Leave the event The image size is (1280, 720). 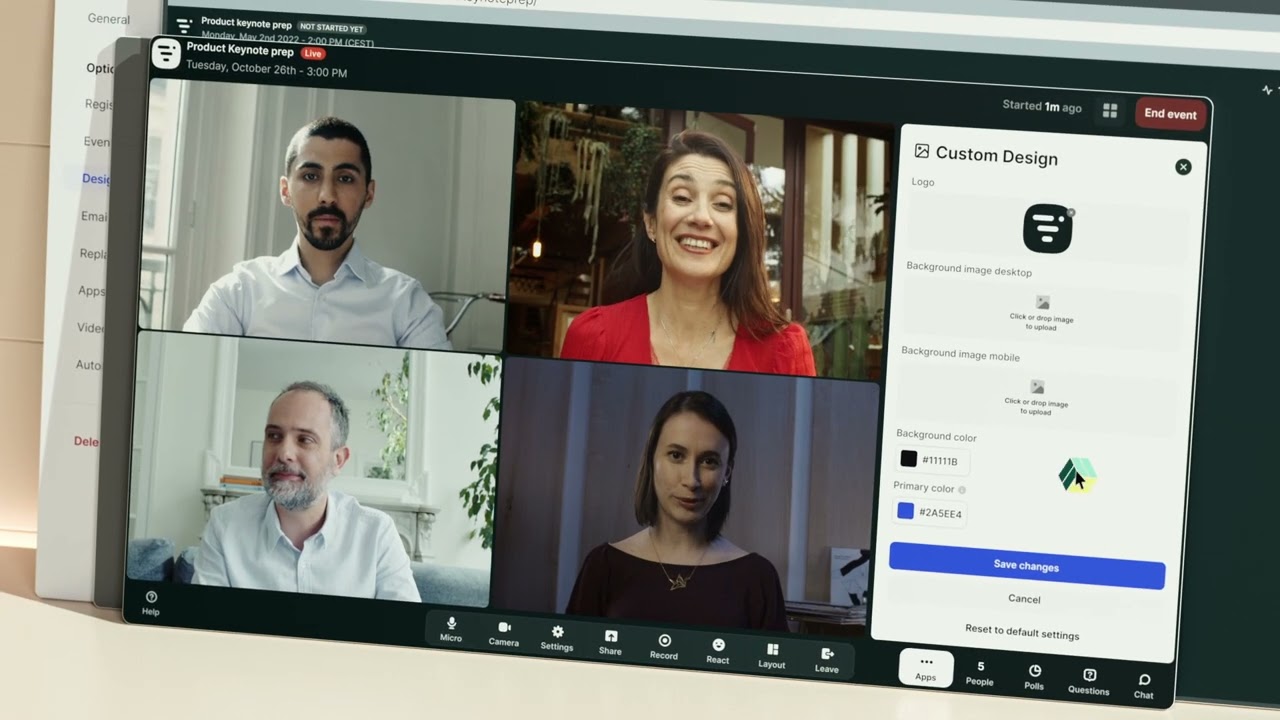coord(827,660)
